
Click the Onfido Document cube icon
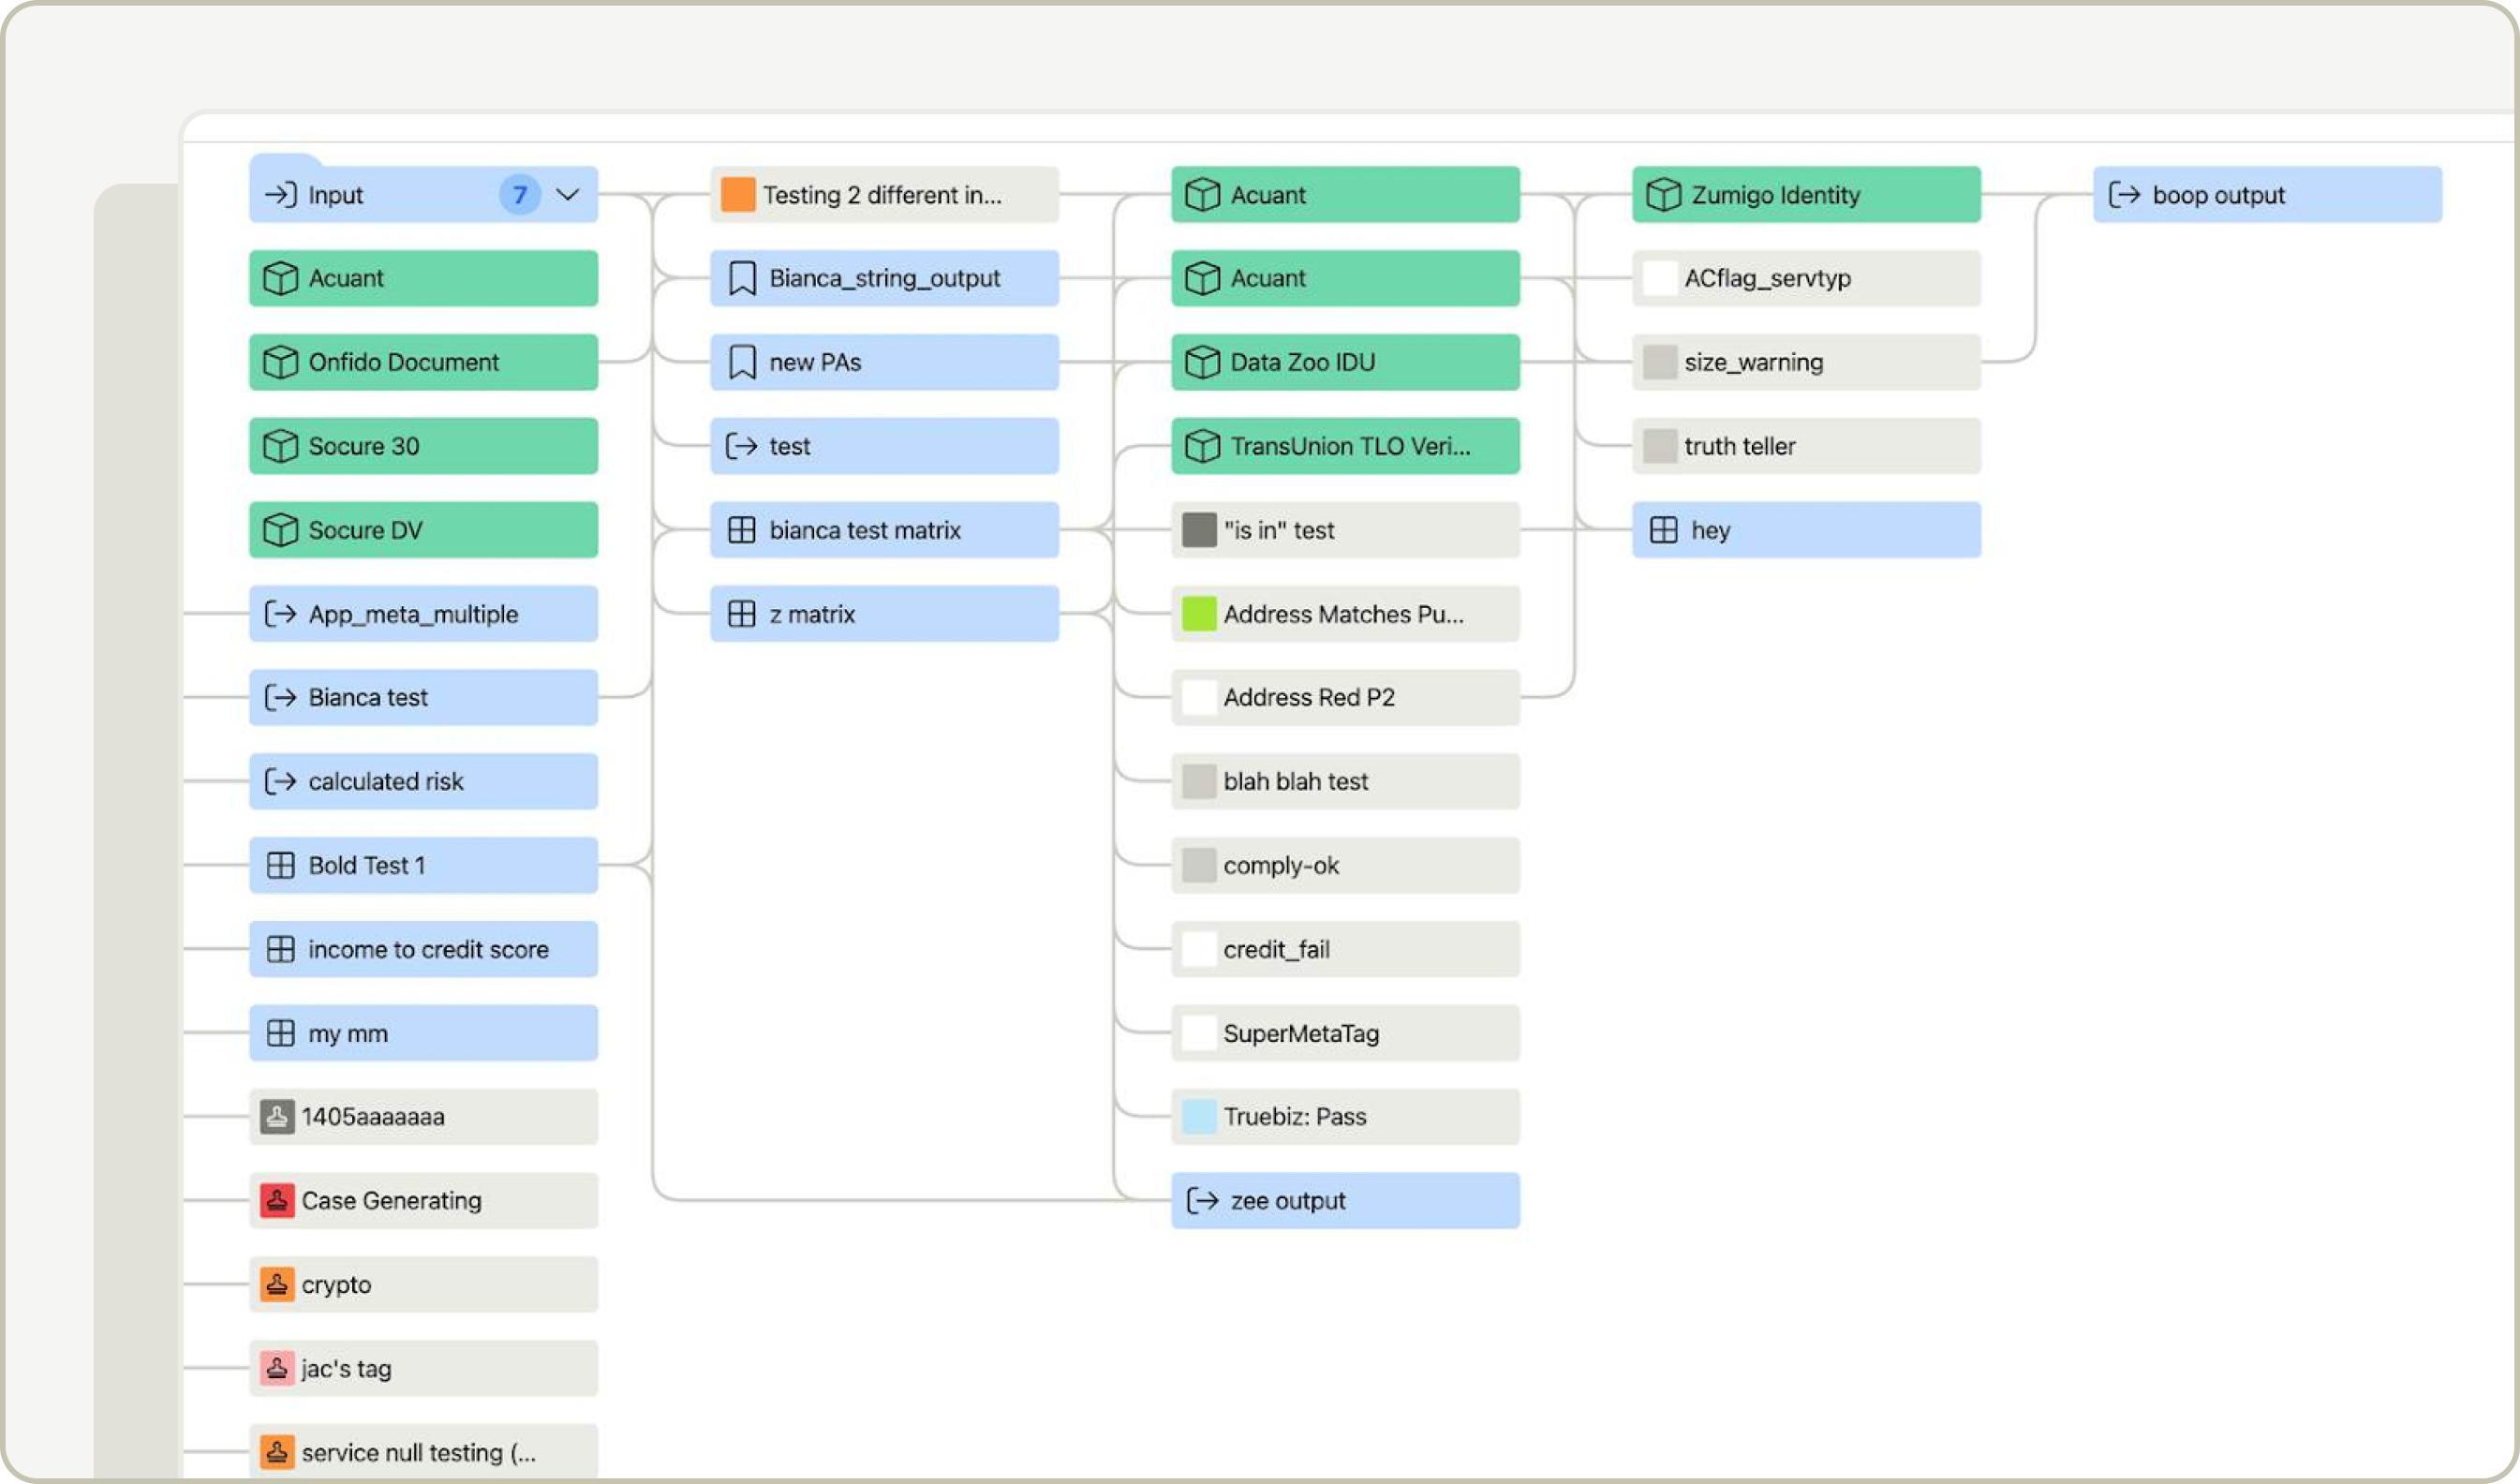pos(280,362)
